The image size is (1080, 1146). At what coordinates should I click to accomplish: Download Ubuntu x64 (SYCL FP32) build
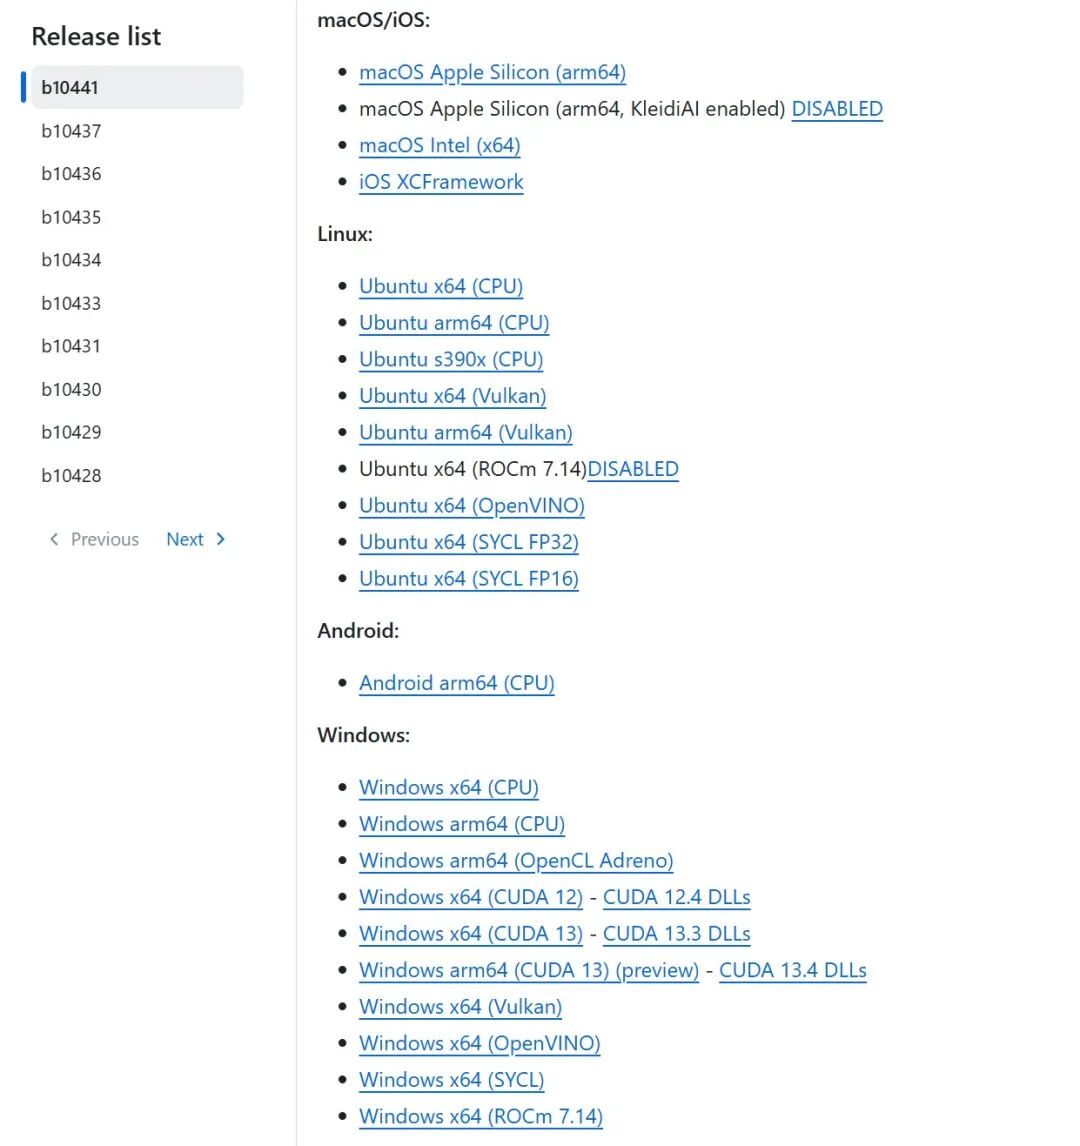click(468, 542)
